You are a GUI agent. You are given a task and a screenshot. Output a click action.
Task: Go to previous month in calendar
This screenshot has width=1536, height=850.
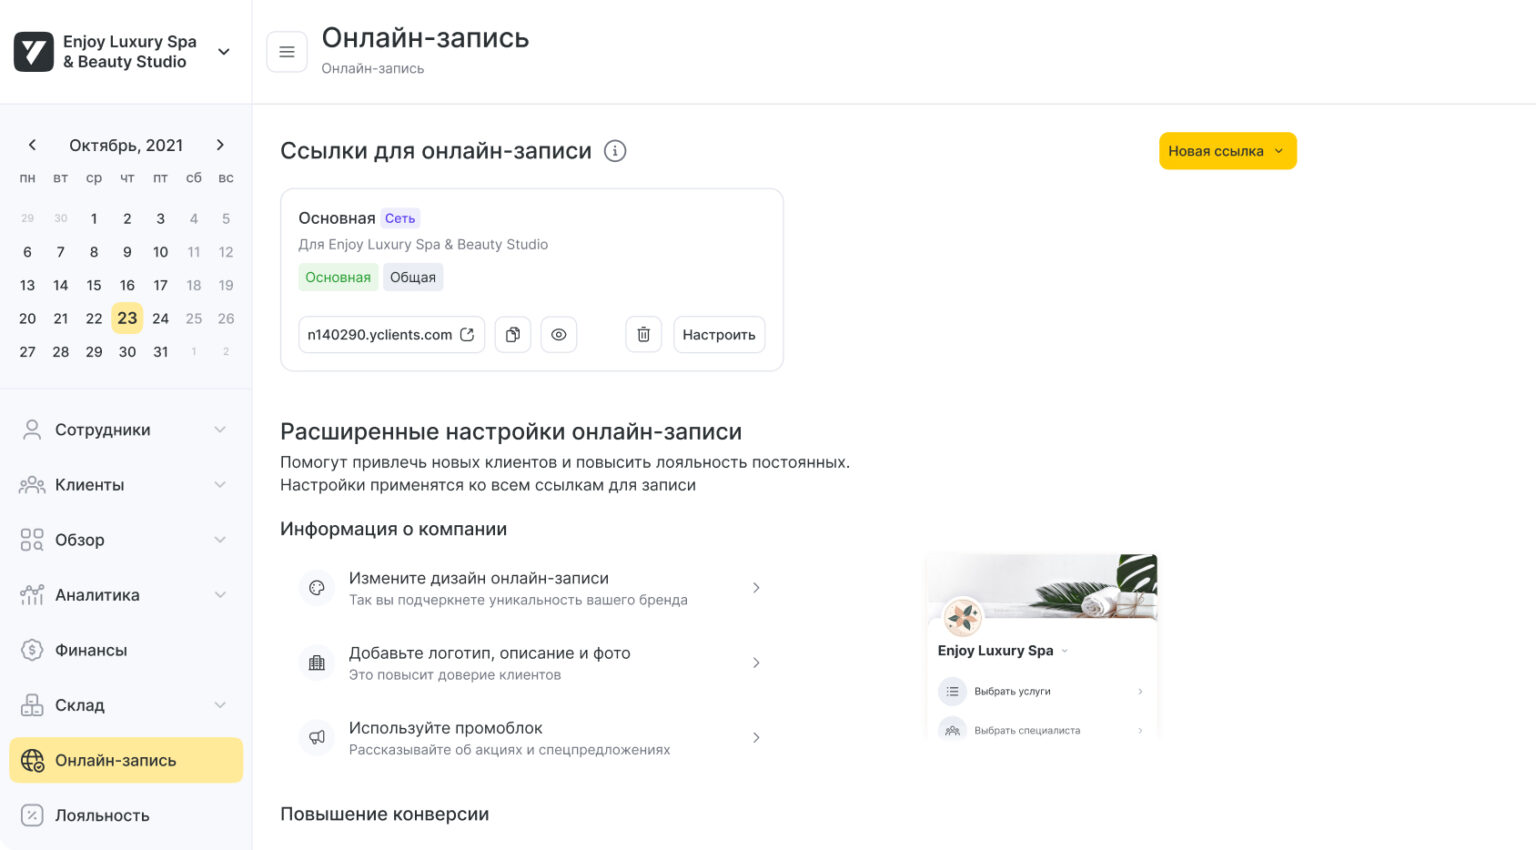32,145
